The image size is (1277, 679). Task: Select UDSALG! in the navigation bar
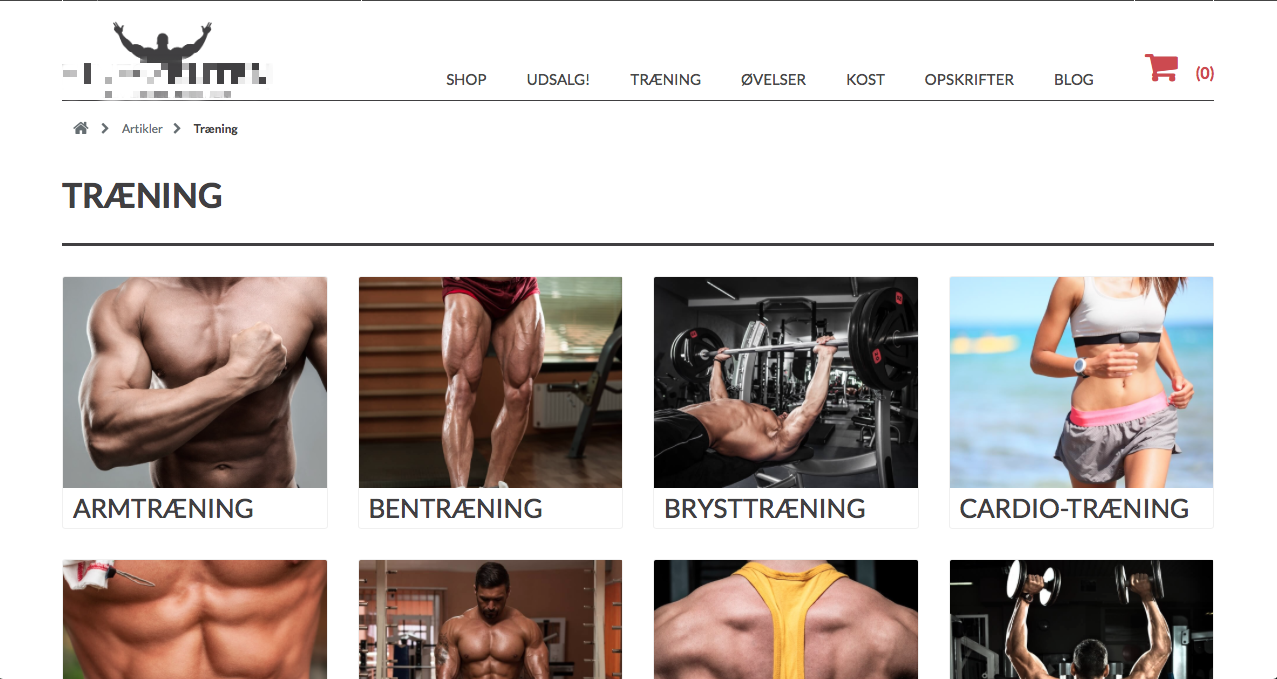(x=558, y=80)
